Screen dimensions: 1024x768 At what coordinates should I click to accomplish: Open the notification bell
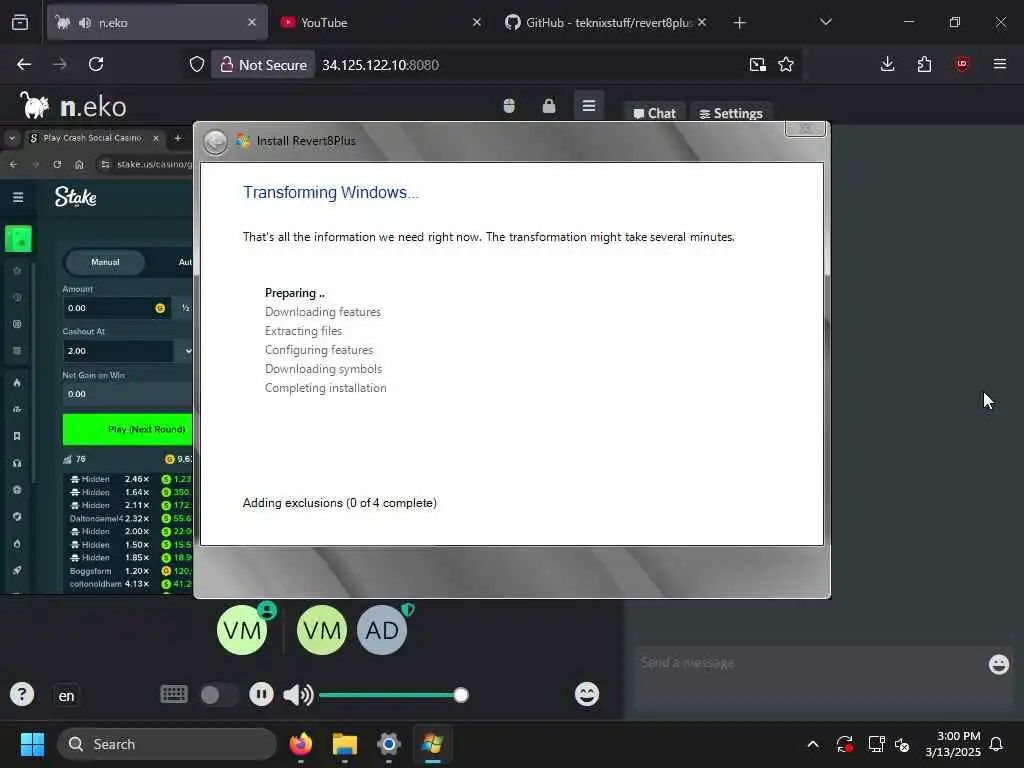(x=997, y=744)
